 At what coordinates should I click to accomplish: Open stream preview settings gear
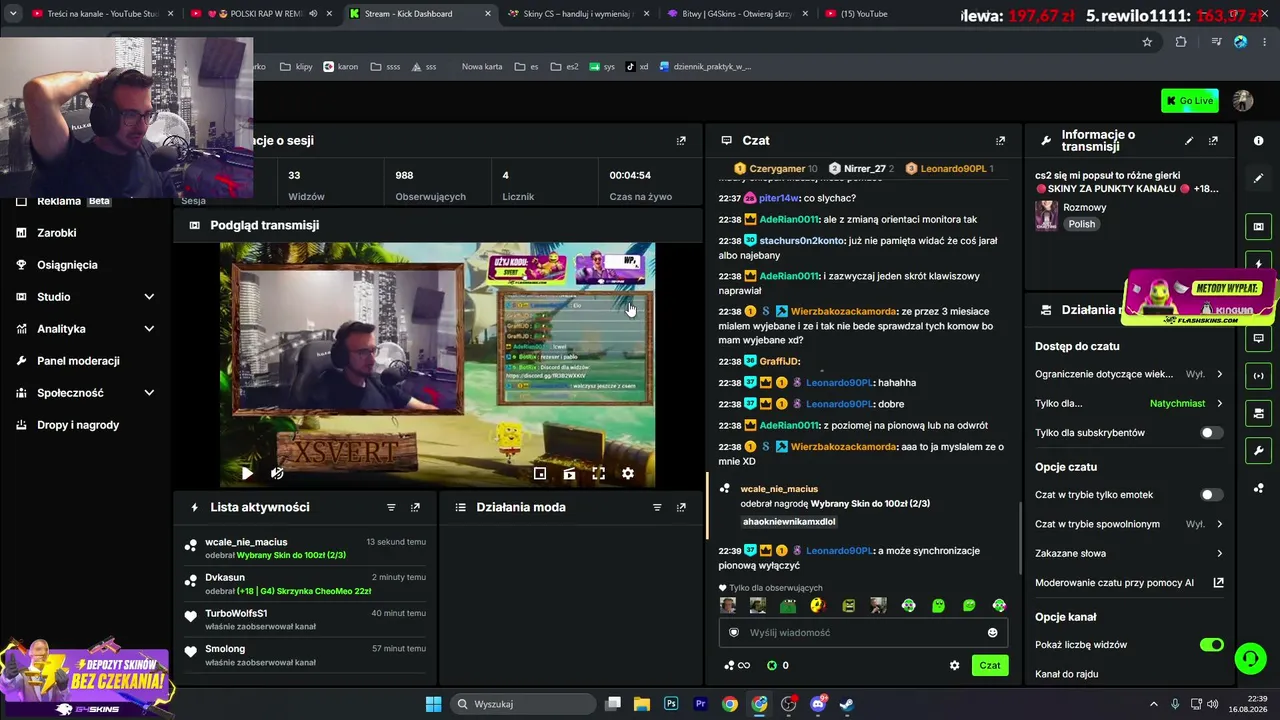[x=628, y=474]
